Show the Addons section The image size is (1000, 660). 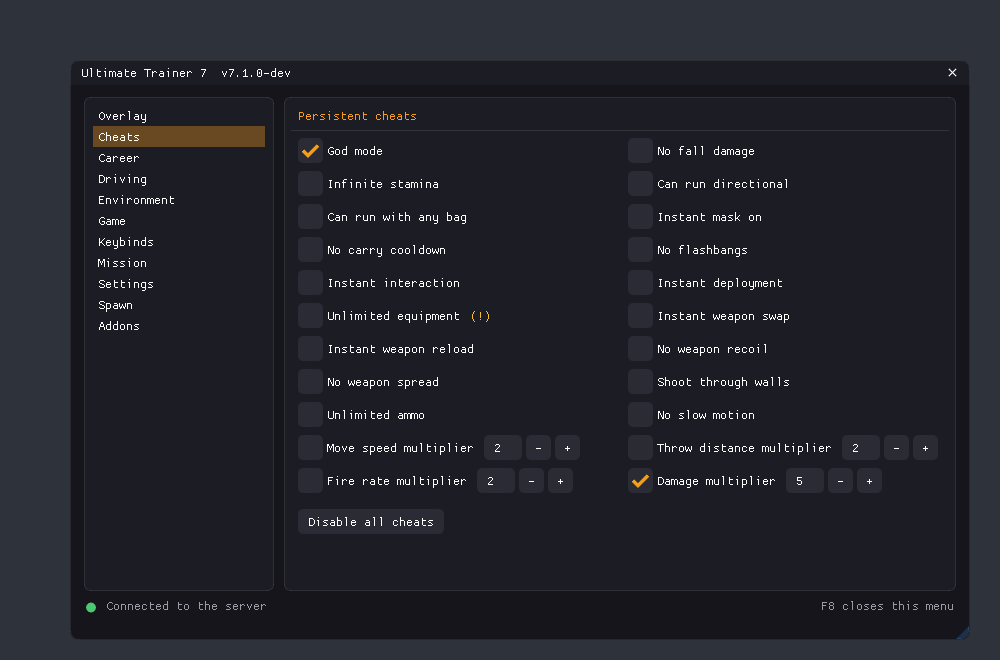tap(179, 326)
